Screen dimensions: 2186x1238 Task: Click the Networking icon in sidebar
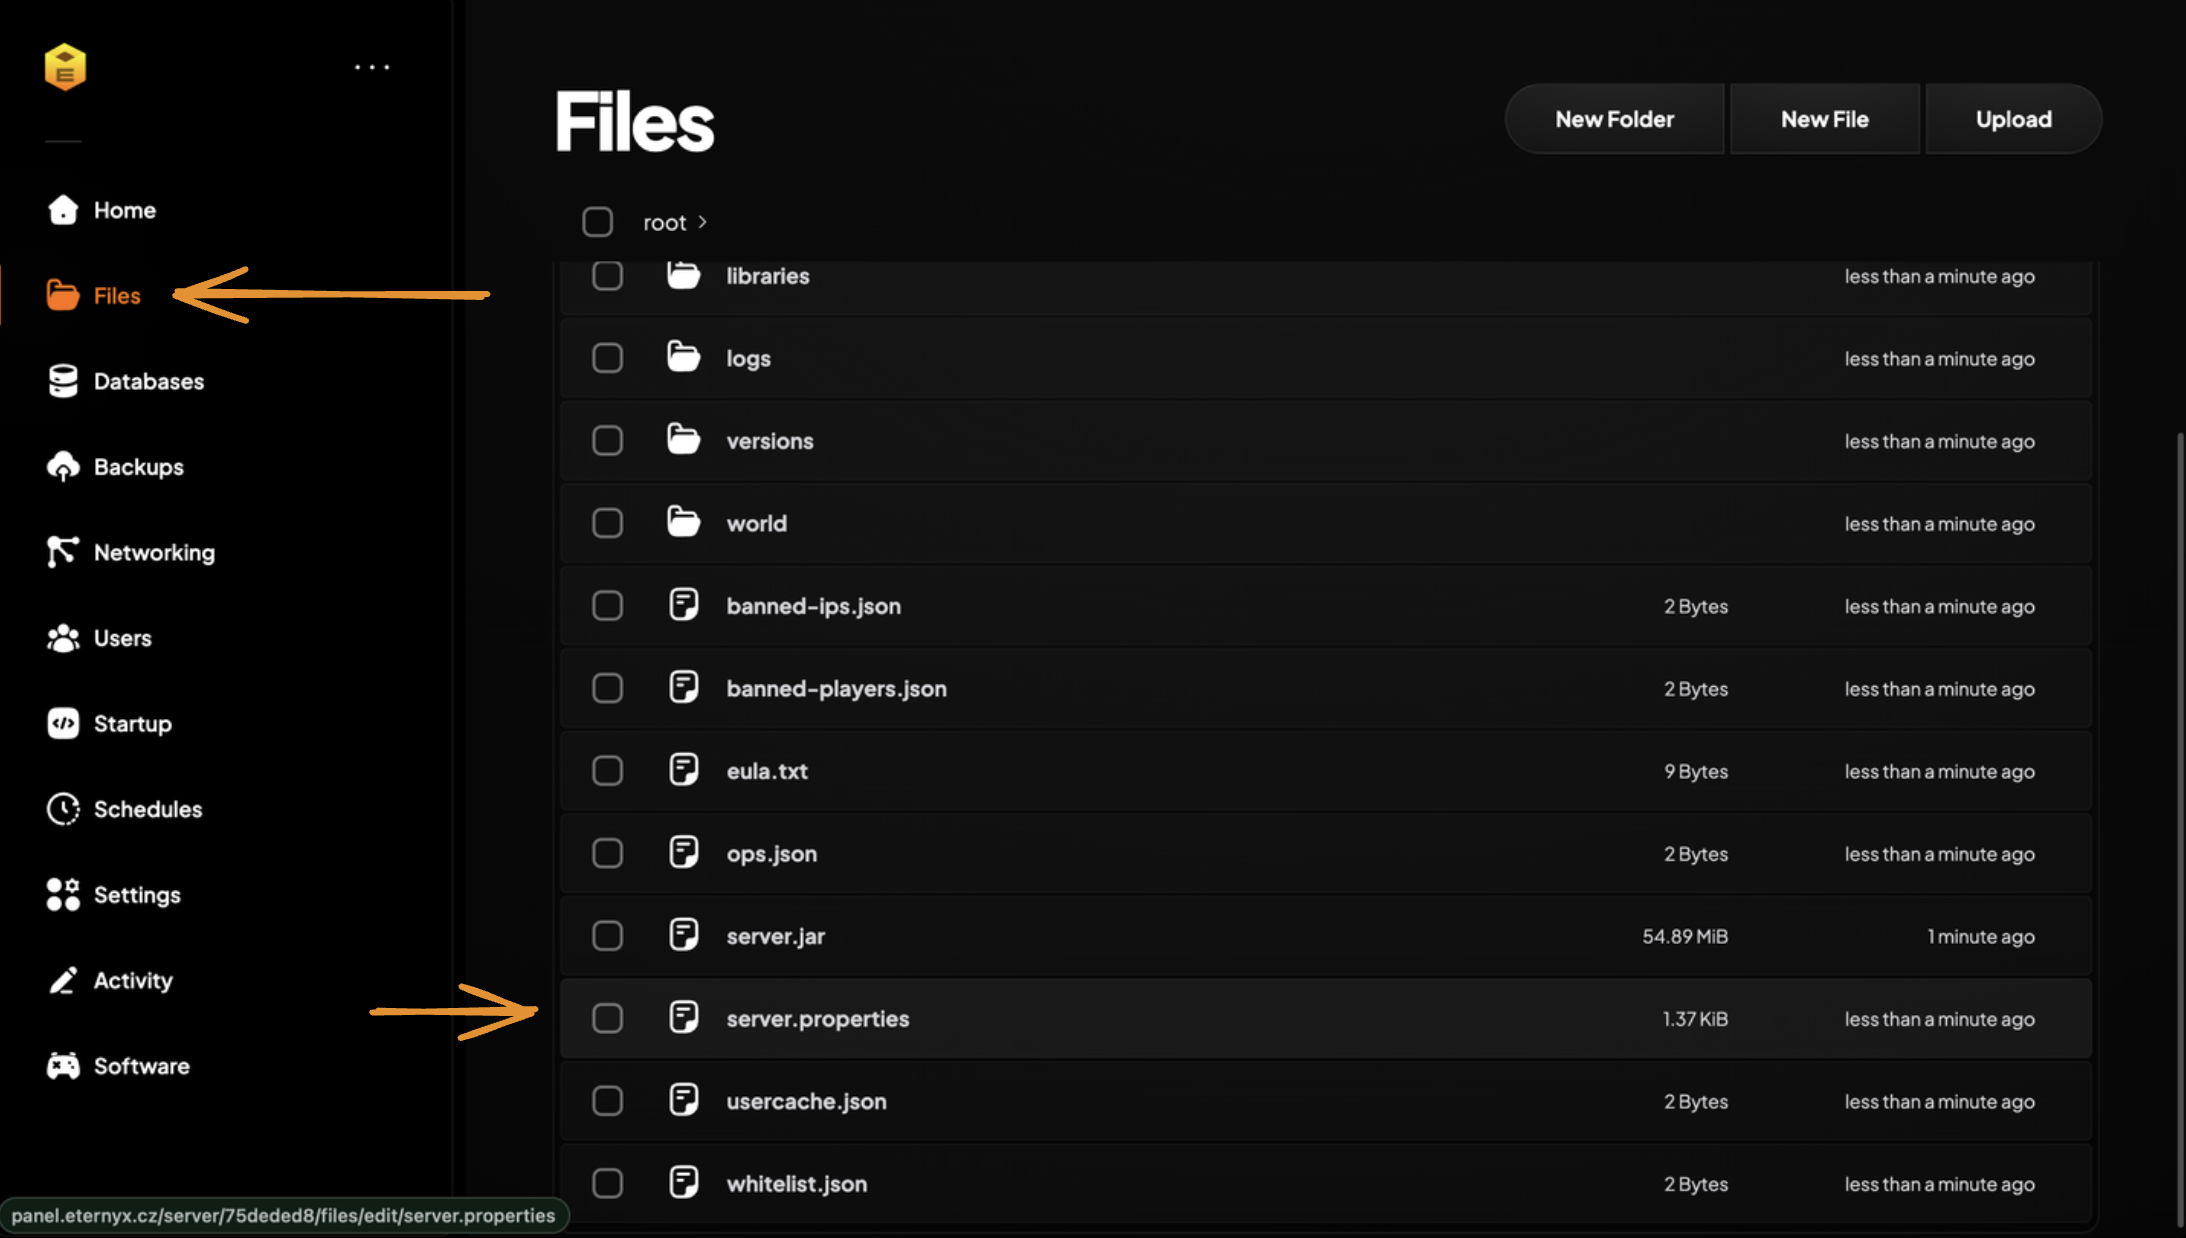pos(63,552)
